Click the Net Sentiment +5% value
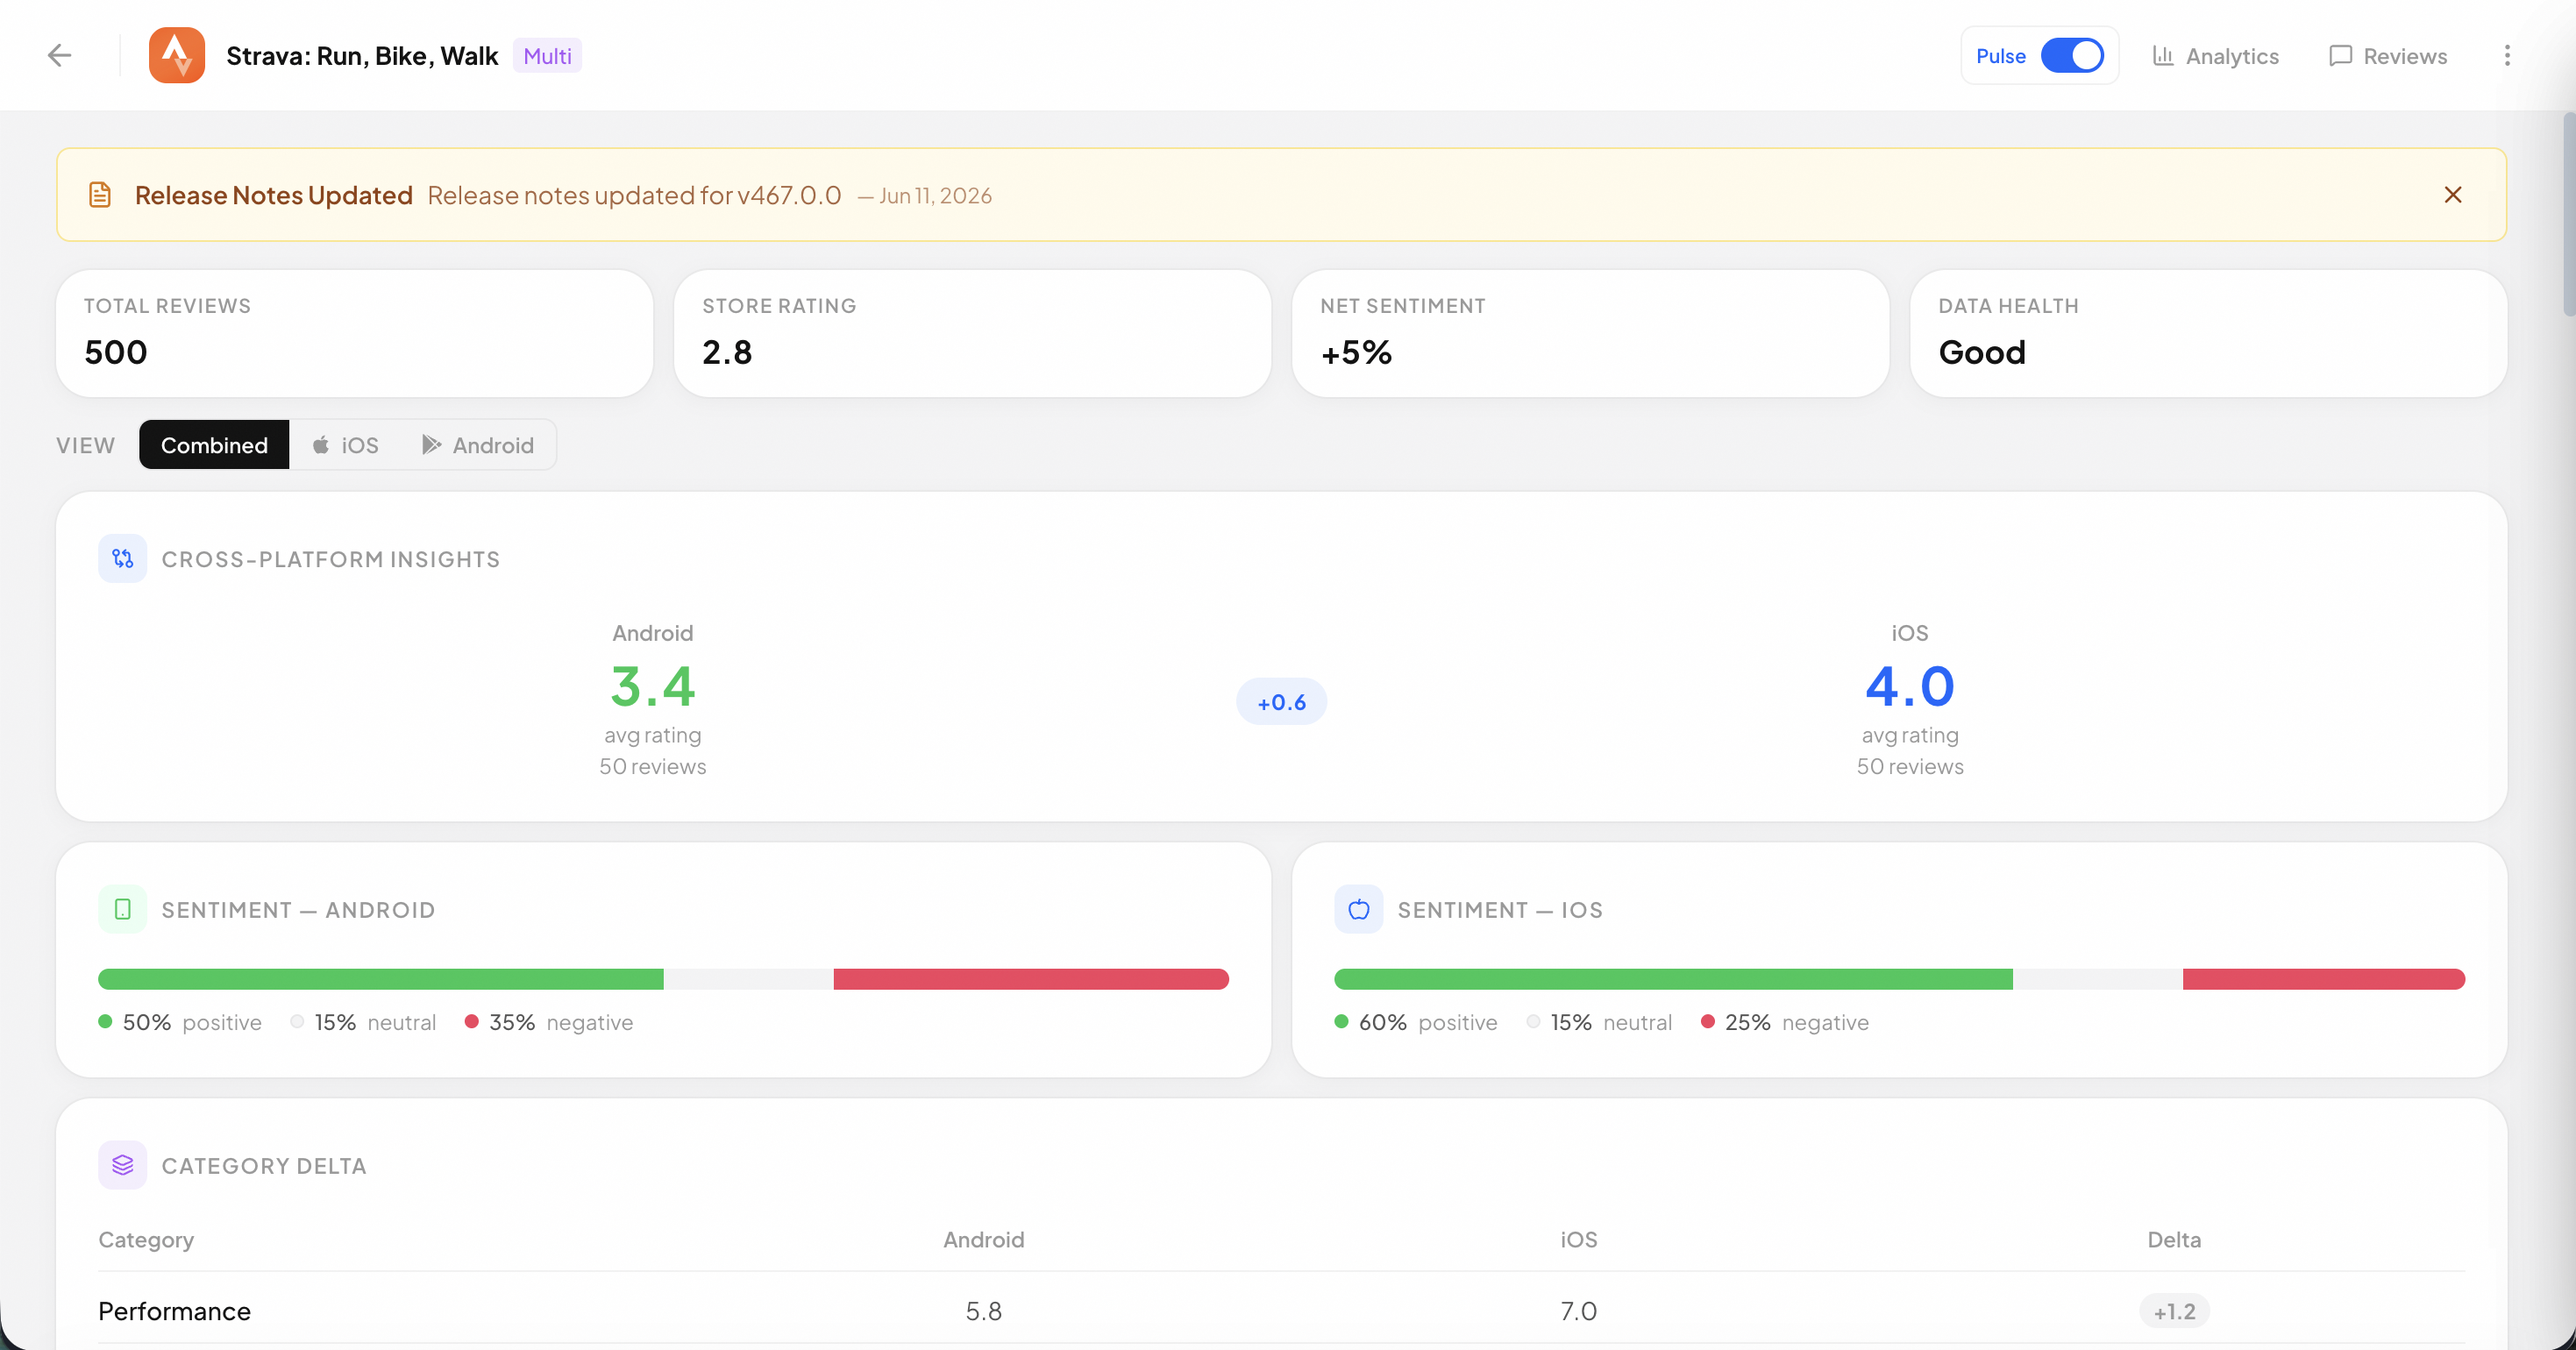 pyautogui.click(x=1356, y=352)
